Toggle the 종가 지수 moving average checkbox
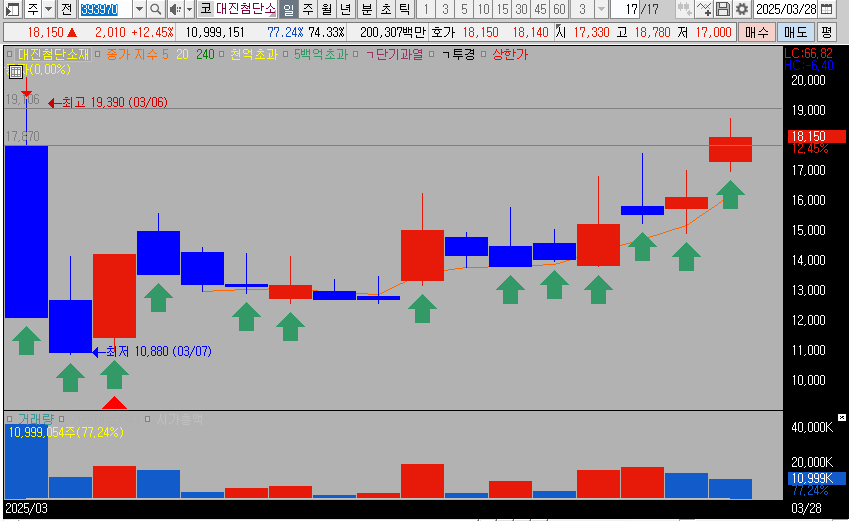 (x=97, y=54)
